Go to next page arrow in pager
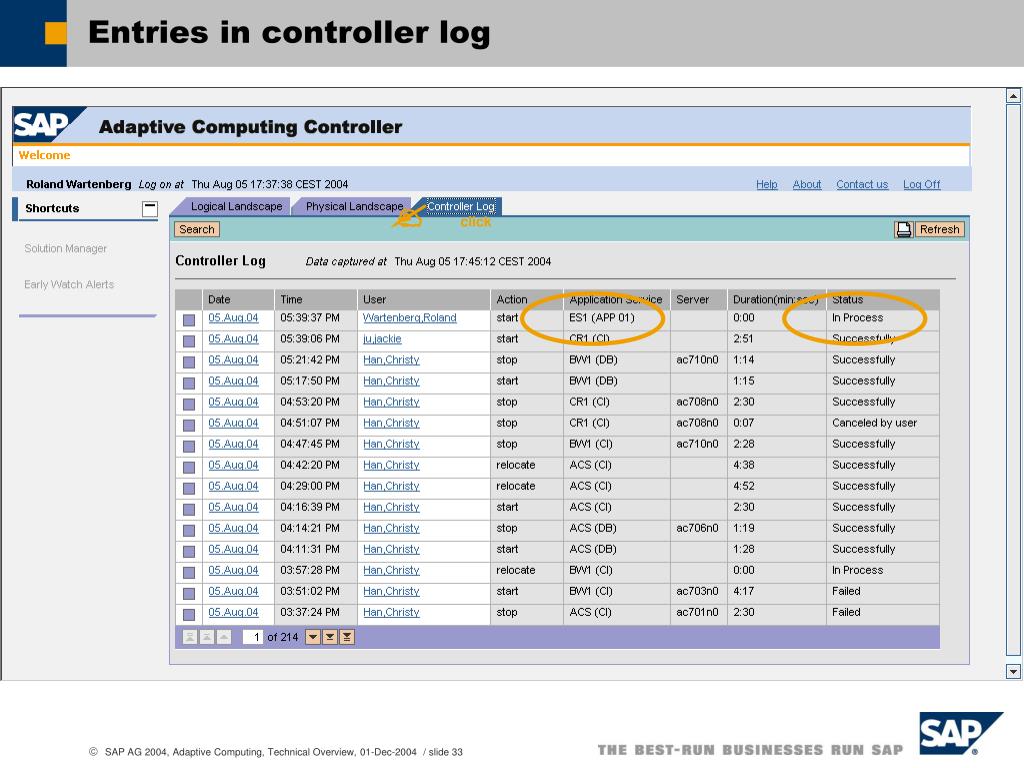1024x768 pixels. click(313, 637)
